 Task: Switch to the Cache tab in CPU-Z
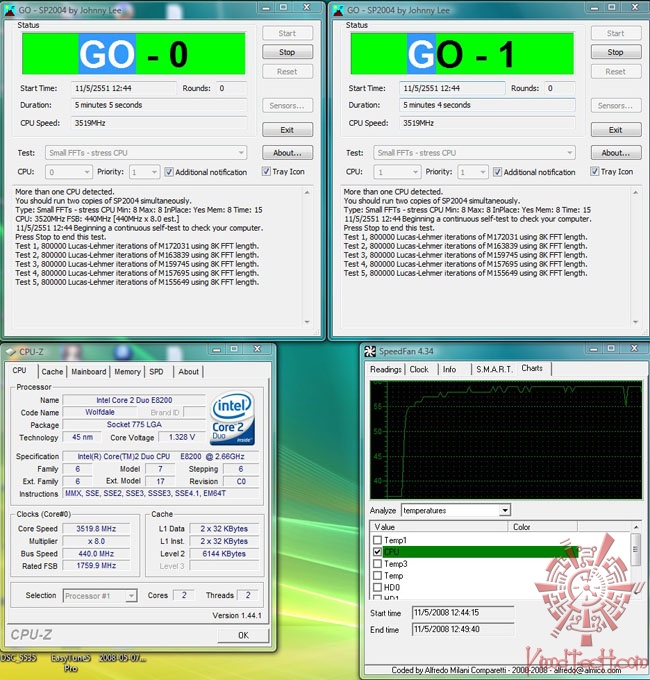pyautogui.click(x=52, y=372)
